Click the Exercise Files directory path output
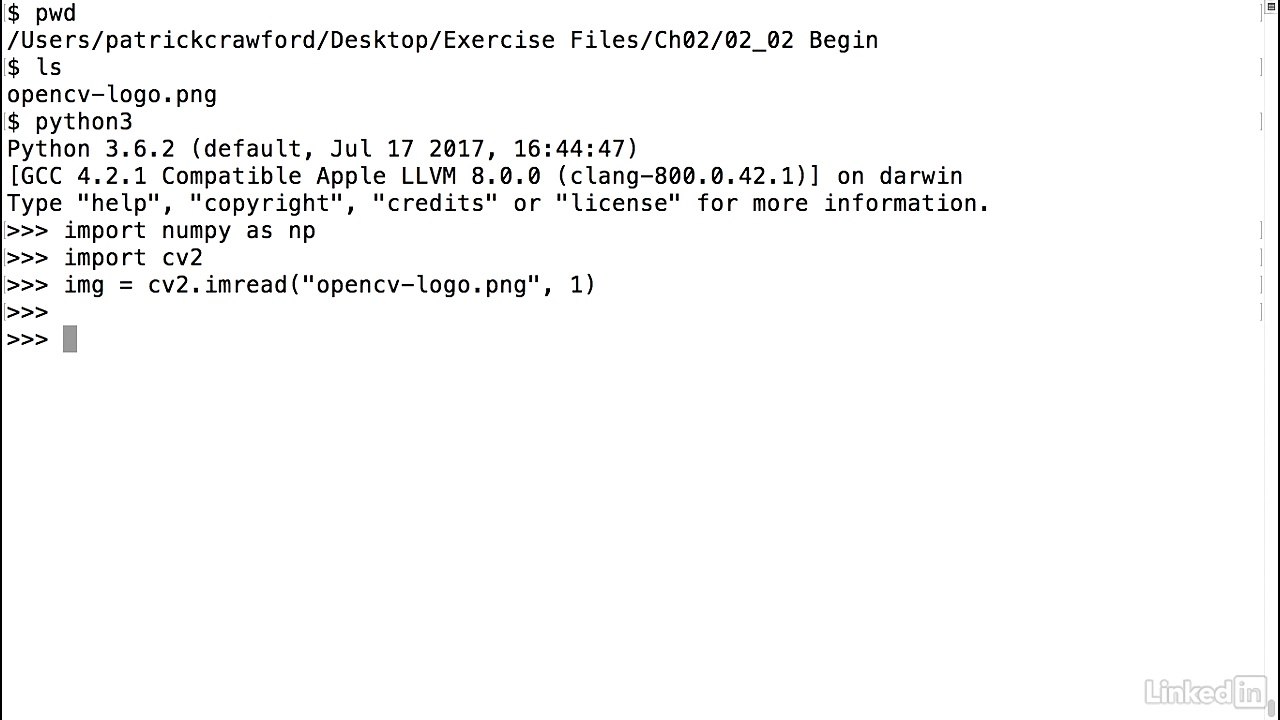 442,40
